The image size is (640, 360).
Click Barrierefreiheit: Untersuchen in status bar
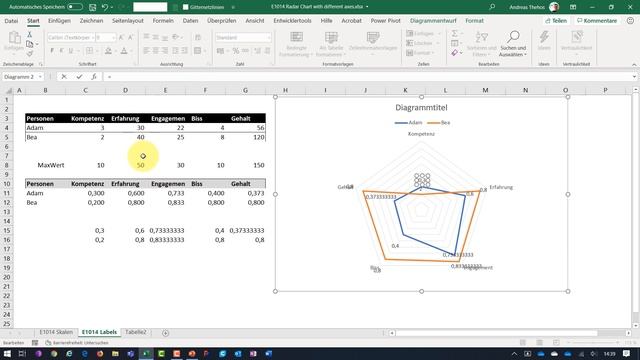pos(77,343)
